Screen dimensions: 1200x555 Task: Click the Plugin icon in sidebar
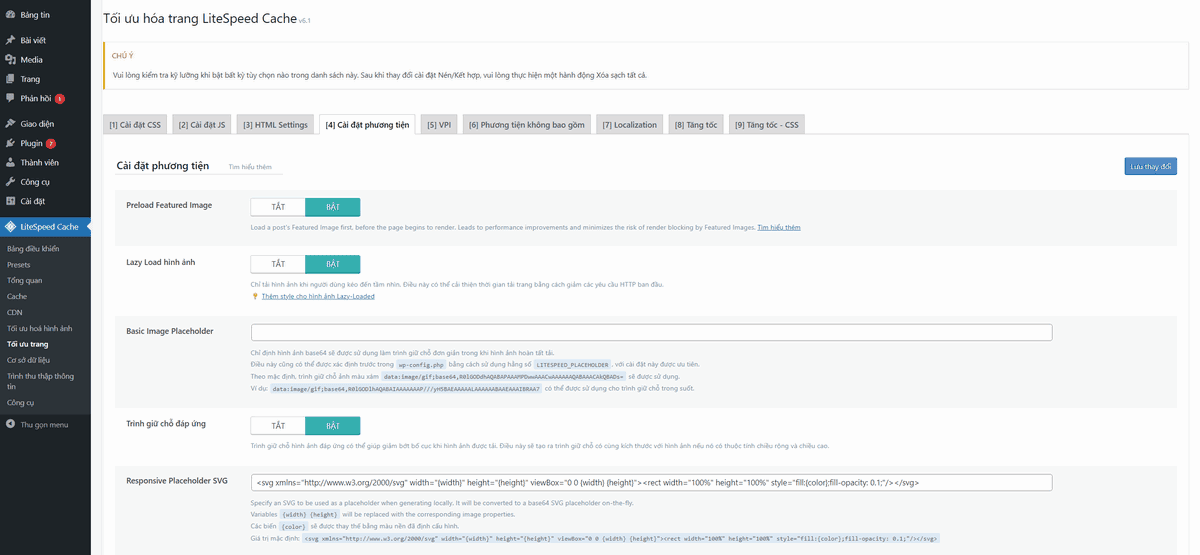[10, 143]
